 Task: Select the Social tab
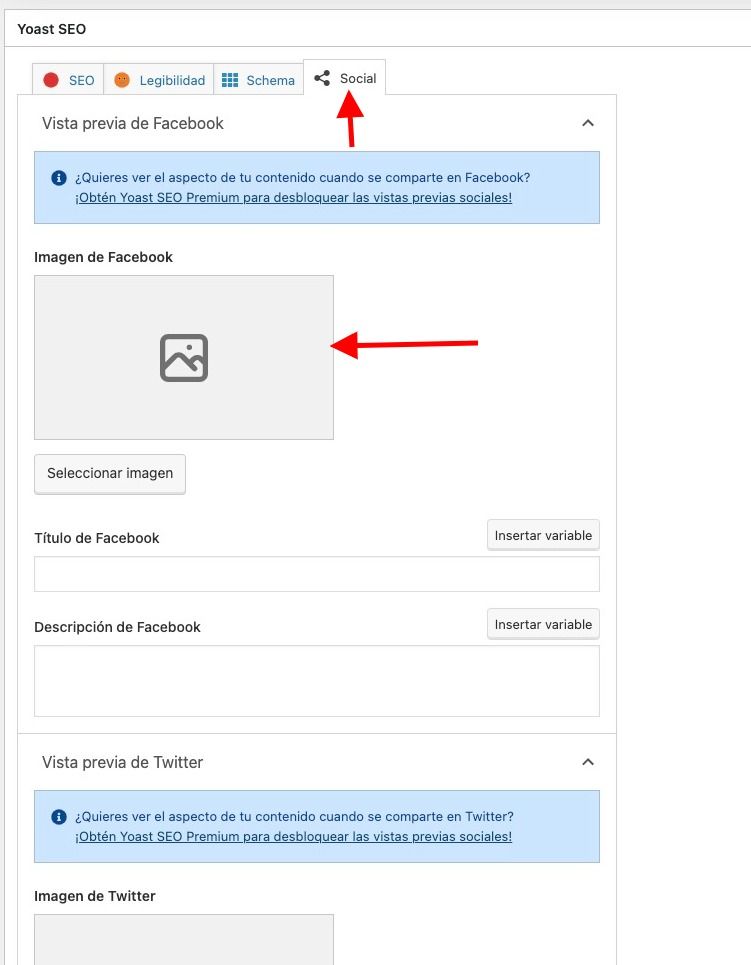[x=345, y=78]
